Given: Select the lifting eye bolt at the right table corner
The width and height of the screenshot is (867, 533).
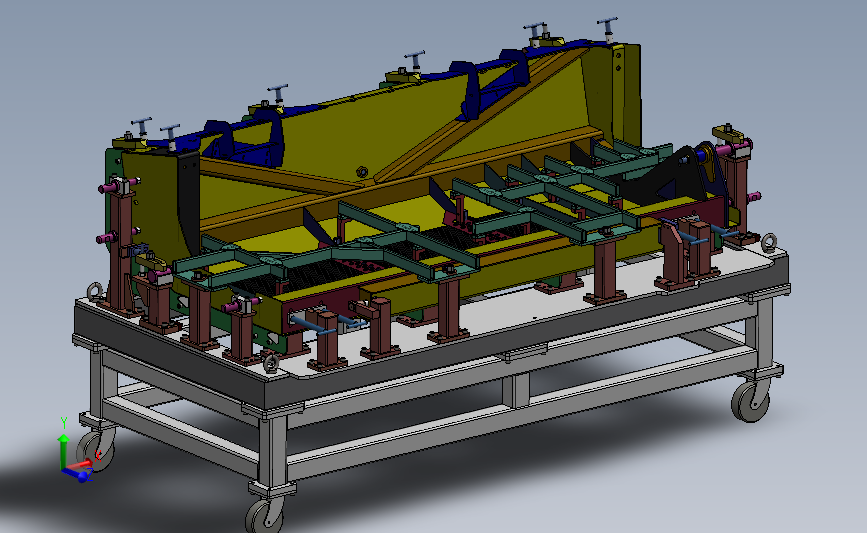Looking at the screenshot, I should 769,242.
